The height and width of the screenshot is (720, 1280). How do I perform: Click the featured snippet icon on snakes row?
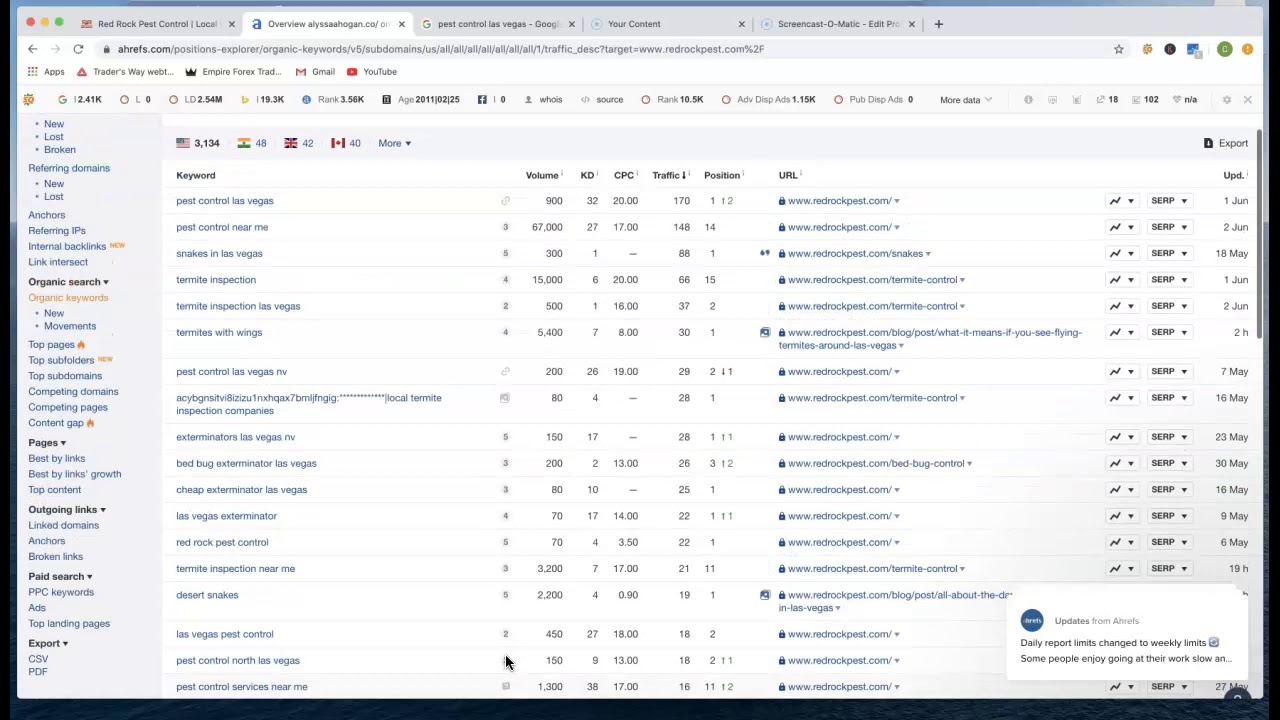click(765, 254)
